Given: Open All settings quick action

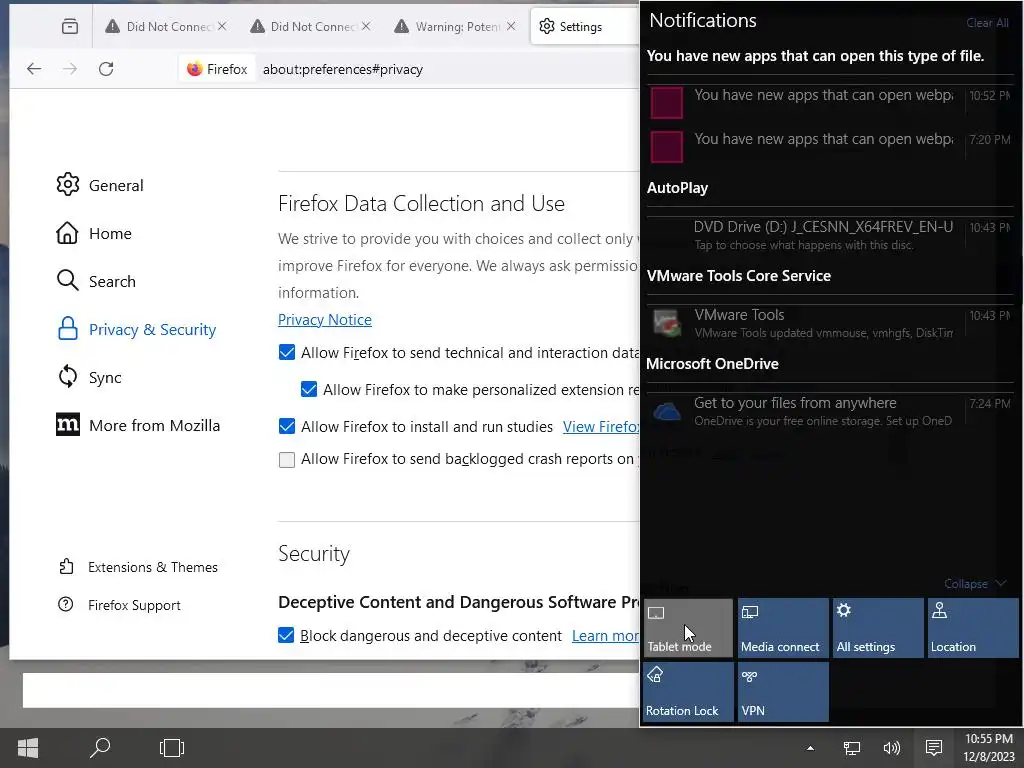Looking at the screenshot, I should (878, 628).
